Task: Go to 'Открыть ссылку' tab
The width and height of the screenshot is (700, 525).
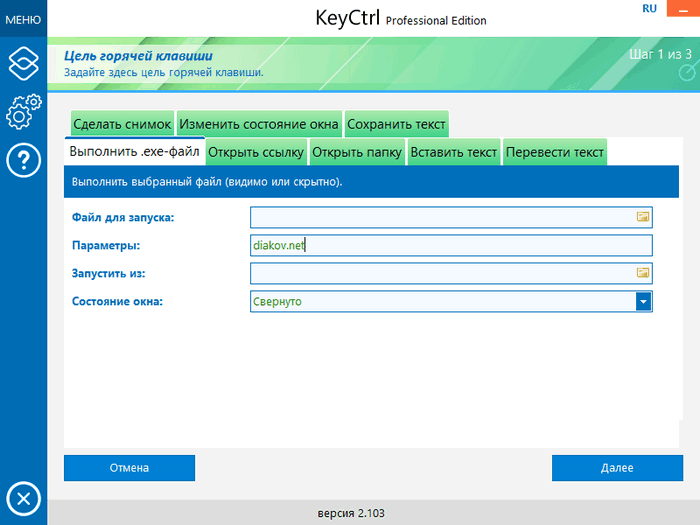Action: pyautogui.click(x=256, y=152)
